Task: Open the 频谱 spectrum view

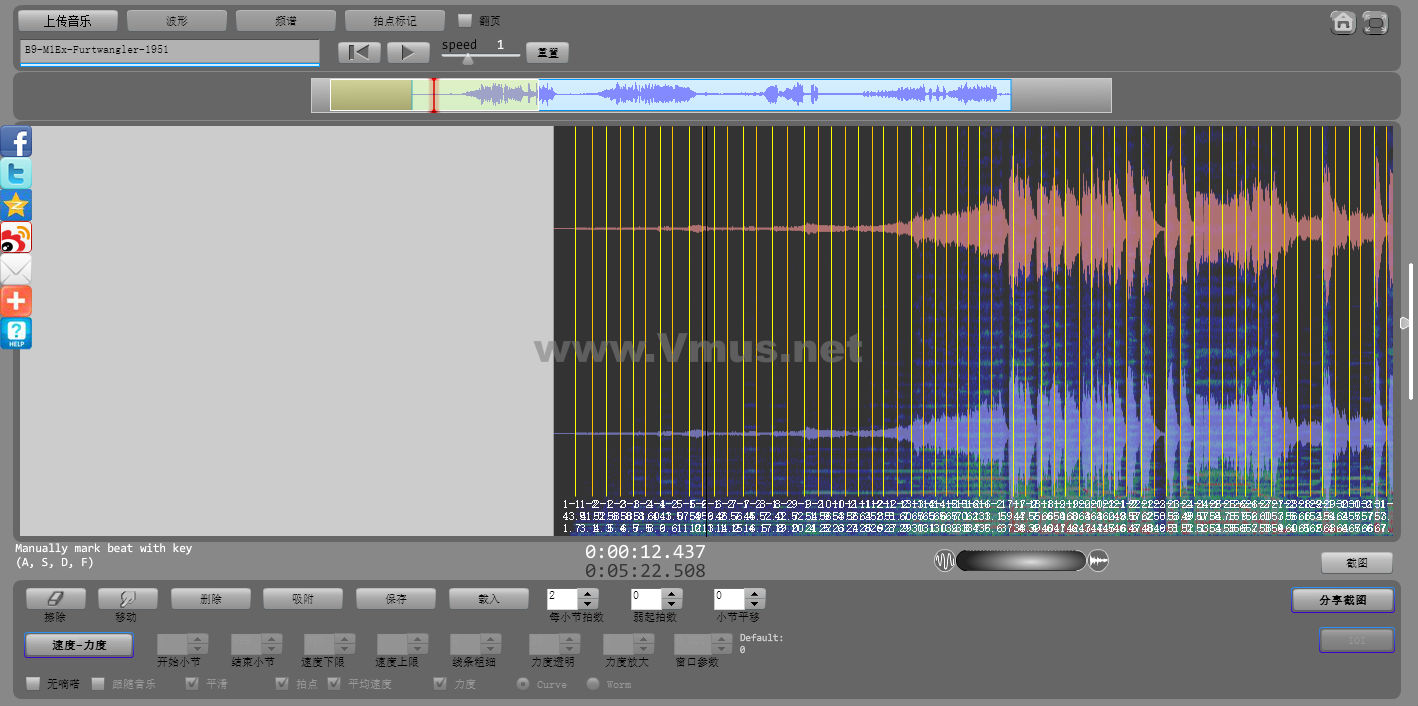Action: pos(285,20)
